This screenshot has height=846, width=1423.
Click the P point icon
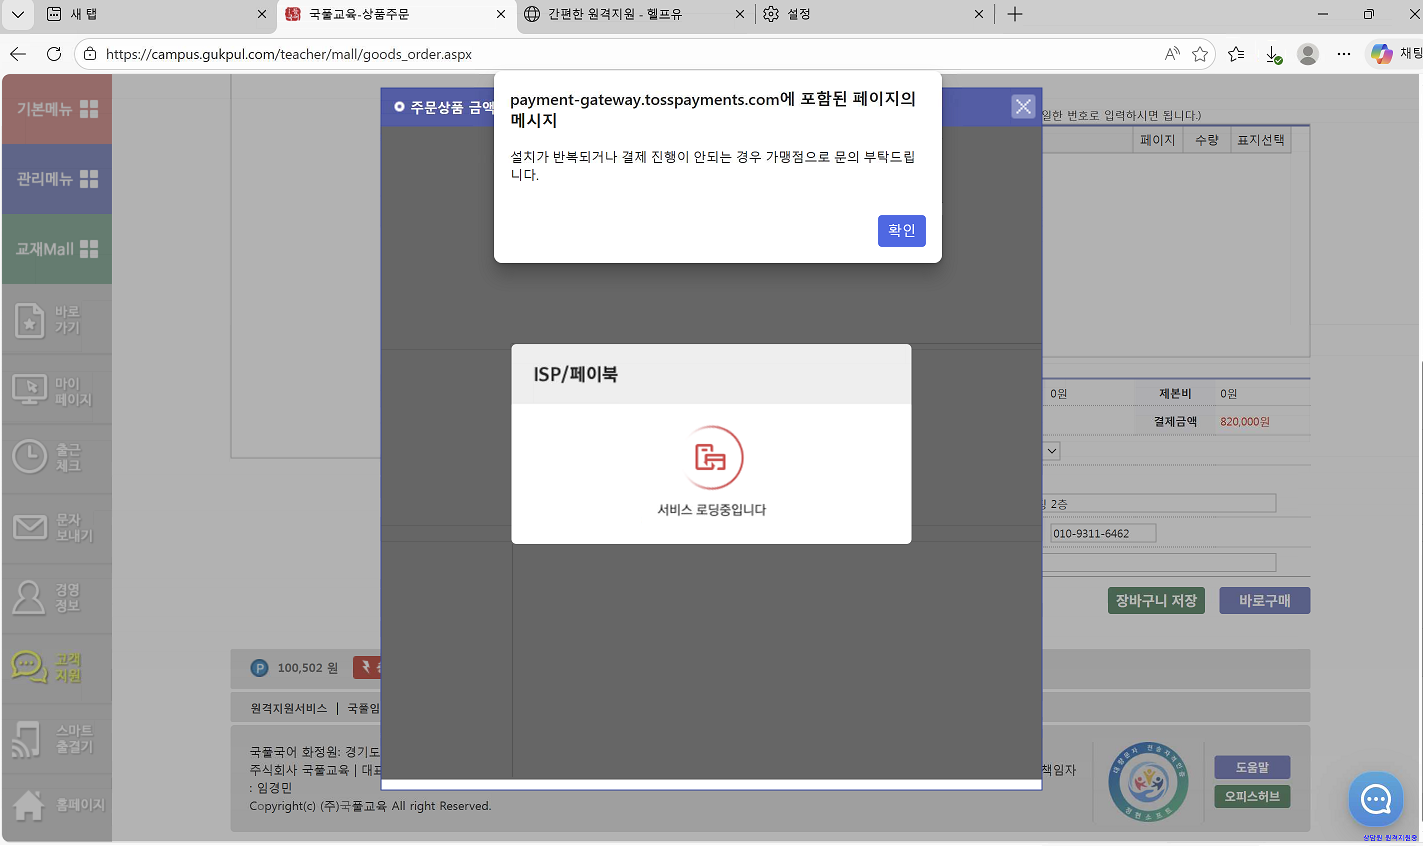[259, 668]
